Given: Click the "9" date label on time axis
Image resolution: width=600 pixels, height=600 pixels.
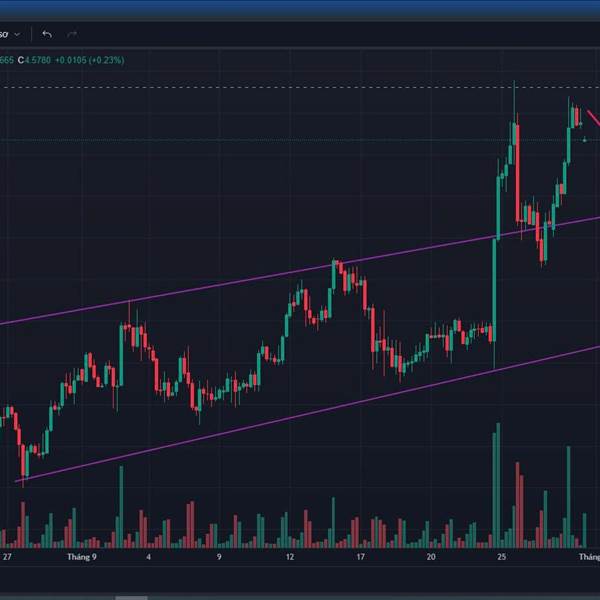Looking at the screenshot, I should tap(219, 557).
